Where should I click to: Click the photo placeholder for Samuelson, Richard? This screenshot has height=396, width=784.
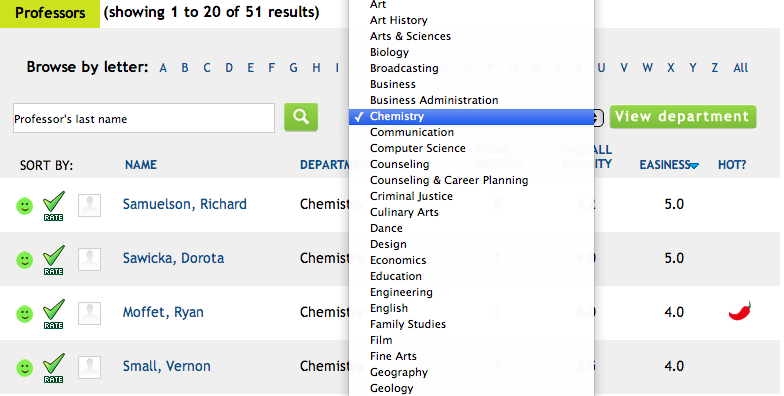[x=90, y=206]
